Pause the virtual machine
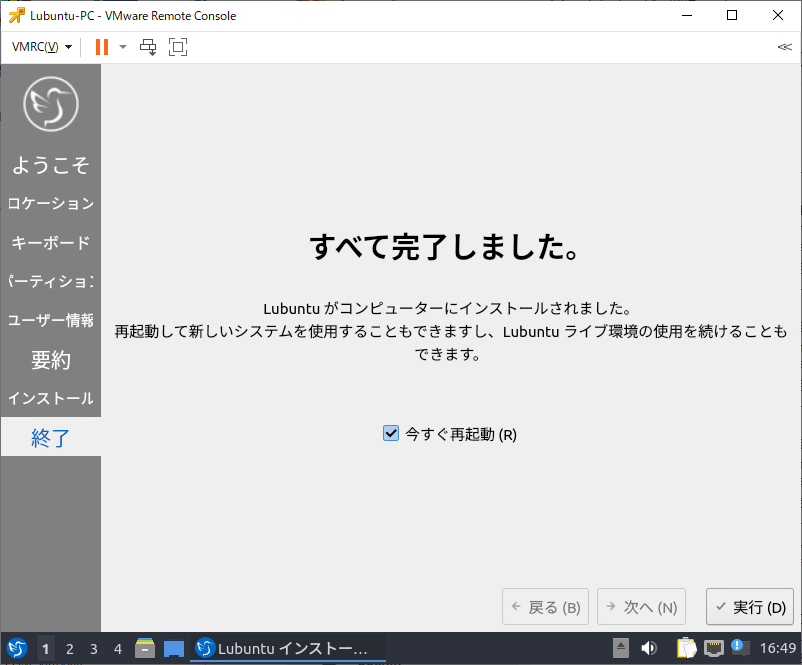Screen dimensions: 802x665 coord(102,47)
